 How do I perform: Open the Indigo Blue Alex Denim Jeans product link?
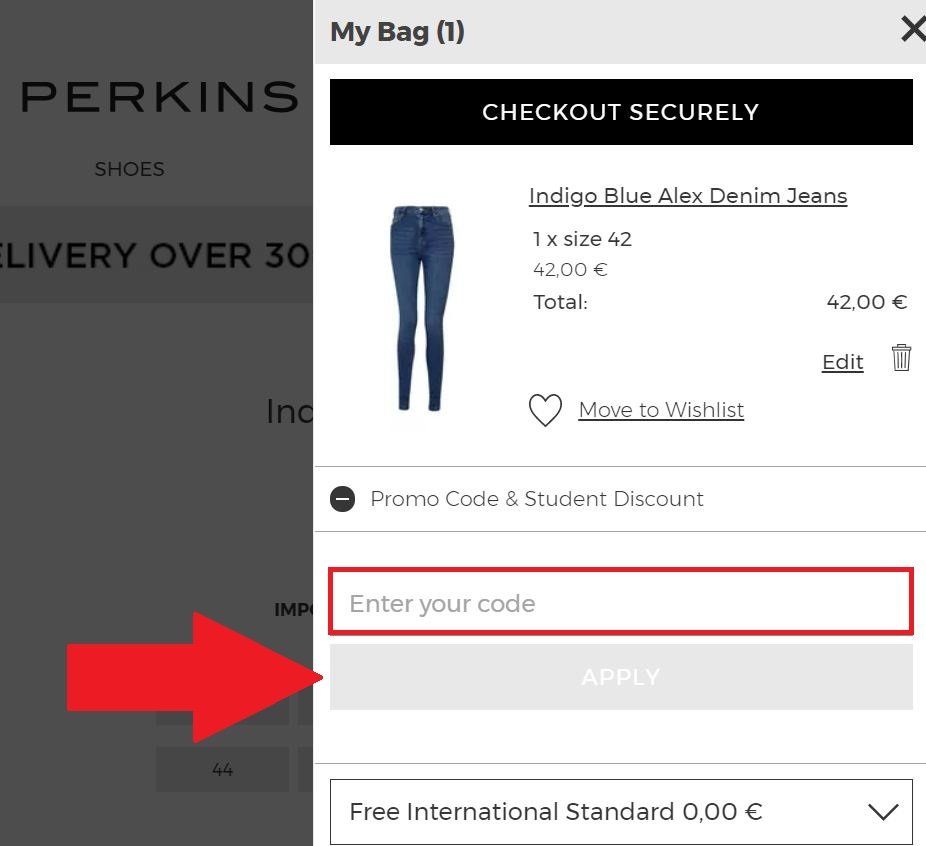(687, 195)
